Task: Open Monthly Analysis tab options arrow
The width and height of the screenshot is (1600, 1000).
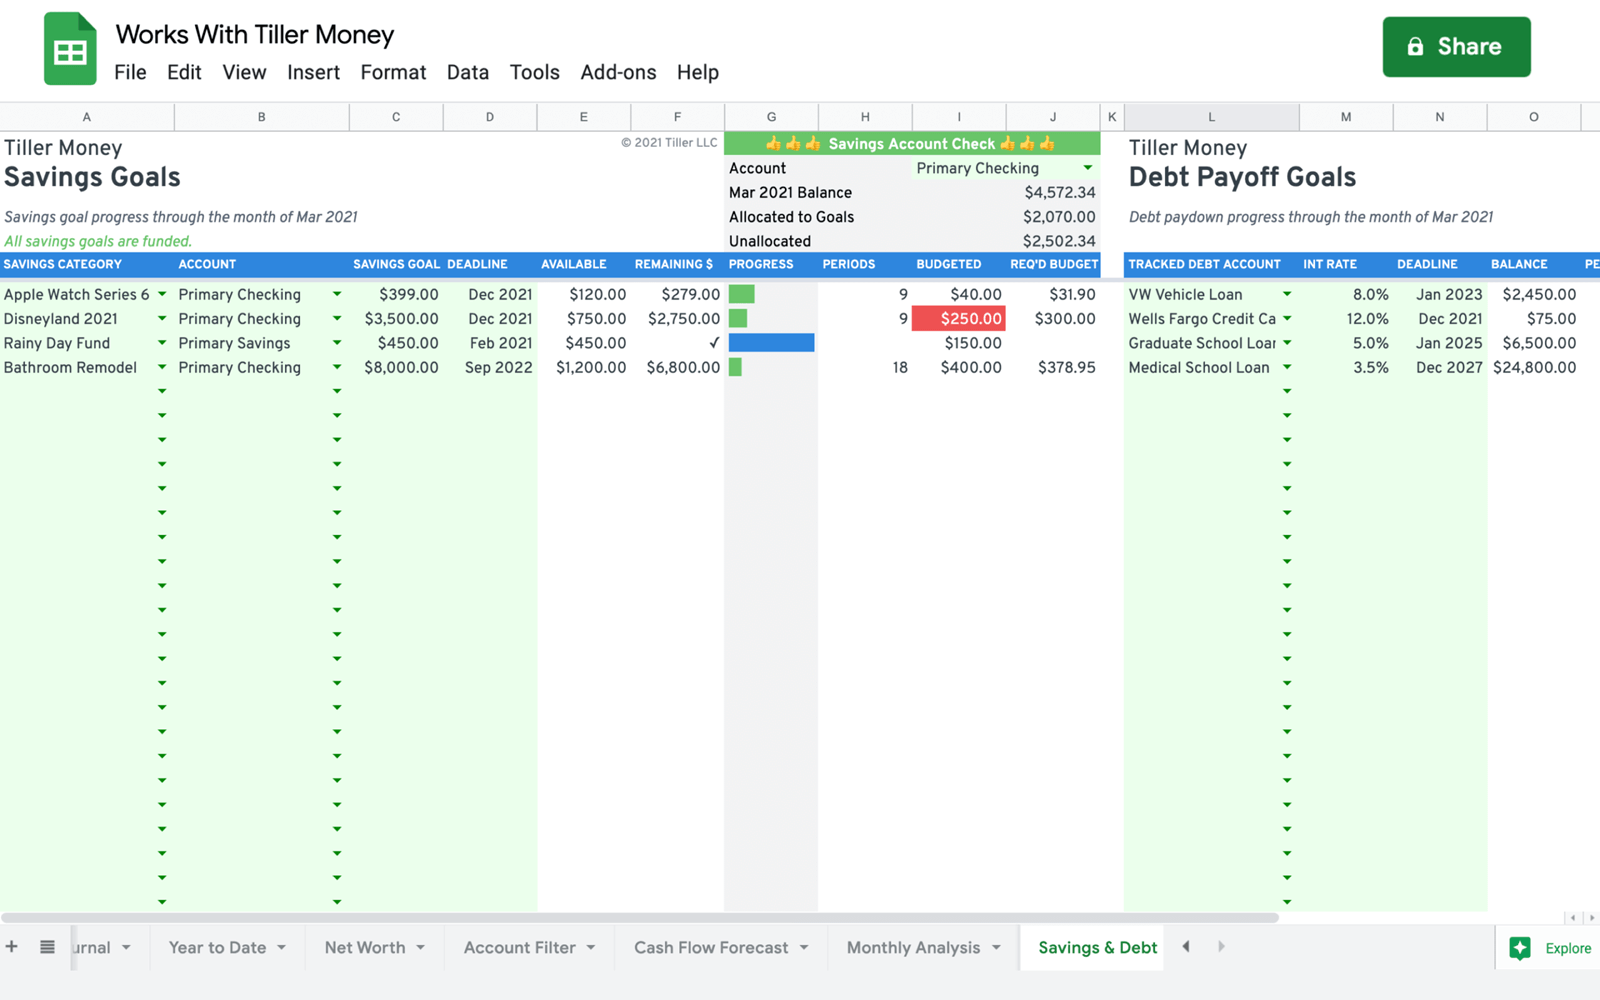Action: coord(996,947)
